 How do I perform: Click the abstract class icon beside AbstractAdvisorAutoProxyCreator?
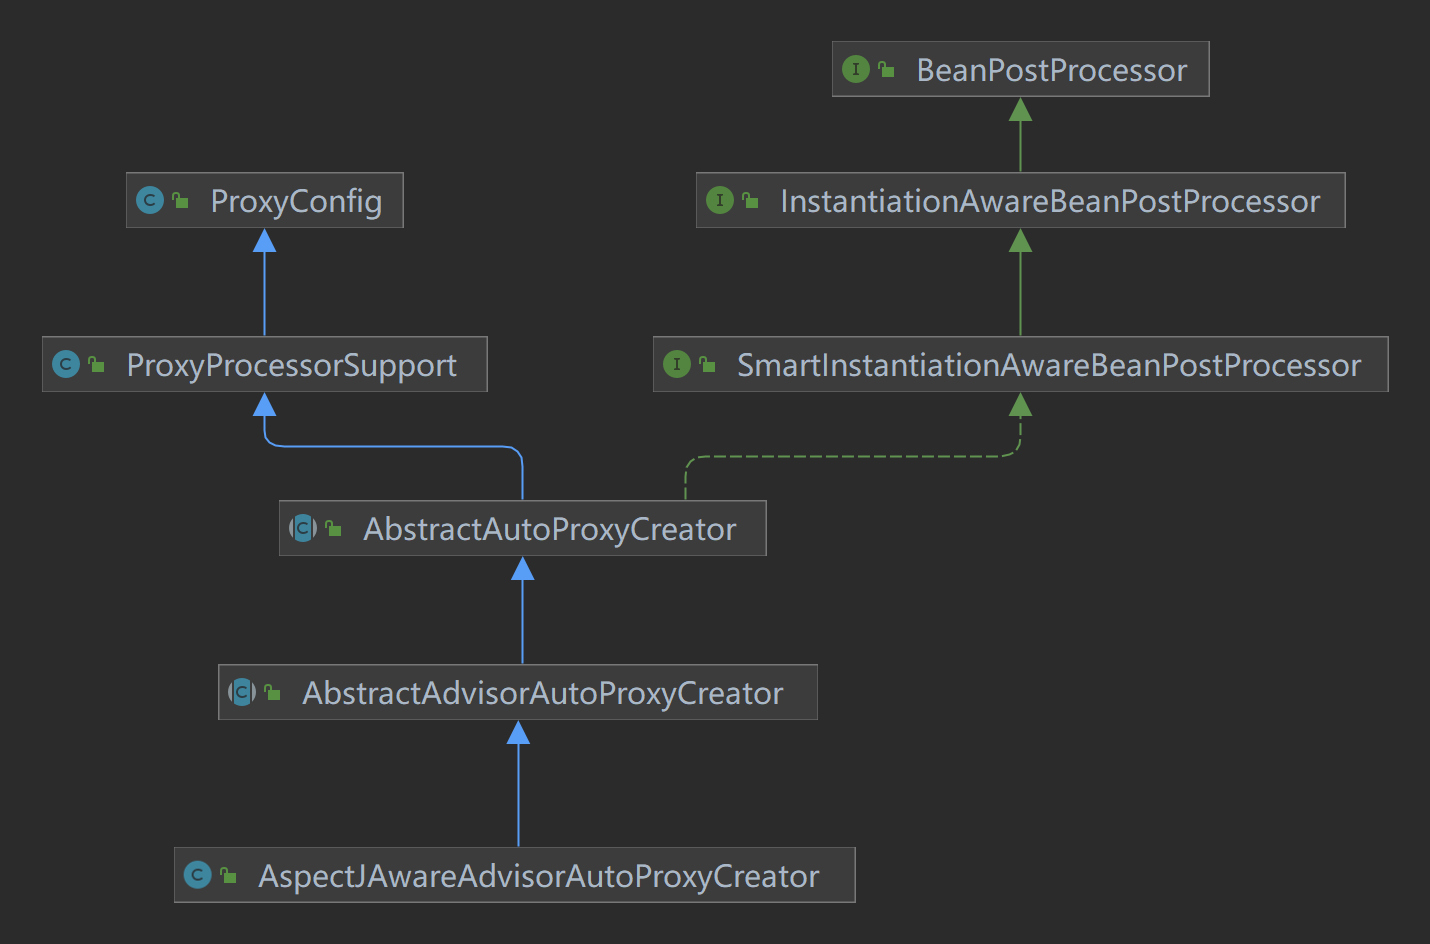242,692
